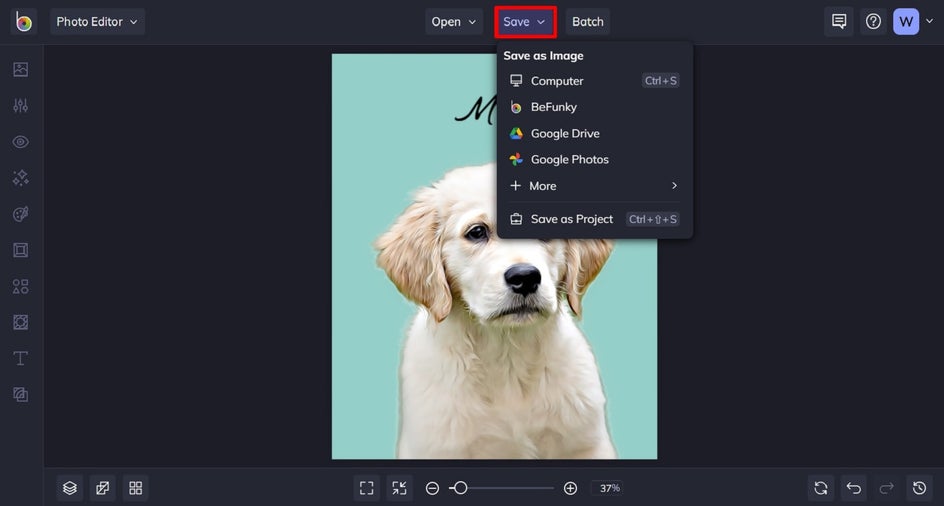Save image to Google Drive

pos(595,133)
